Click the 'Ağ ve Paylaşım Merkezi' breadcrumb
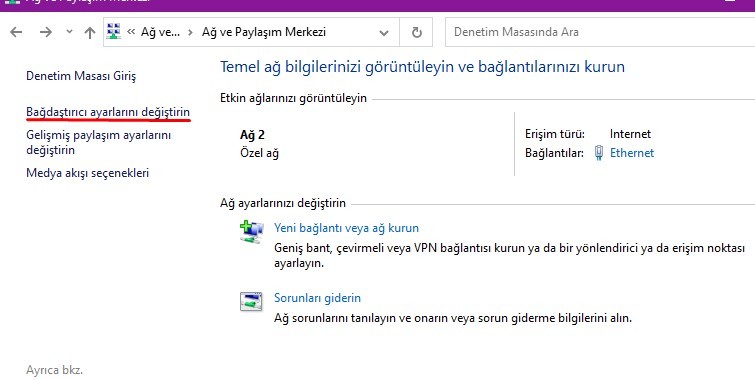The image size is (755, 380). (x=264, y=32)
